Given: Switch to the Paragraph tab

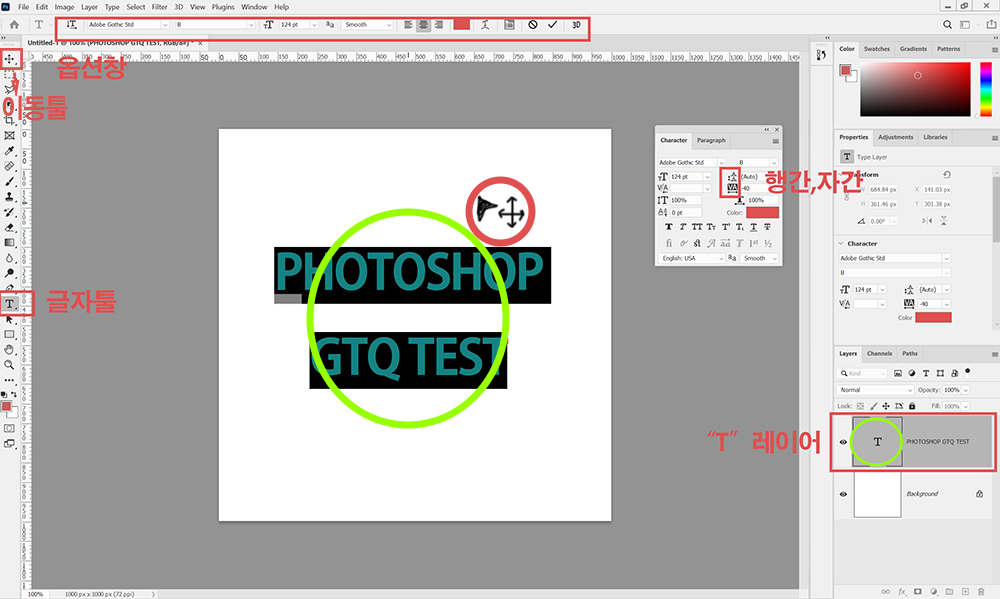Looking at the screenshot, I should point(711,140).
